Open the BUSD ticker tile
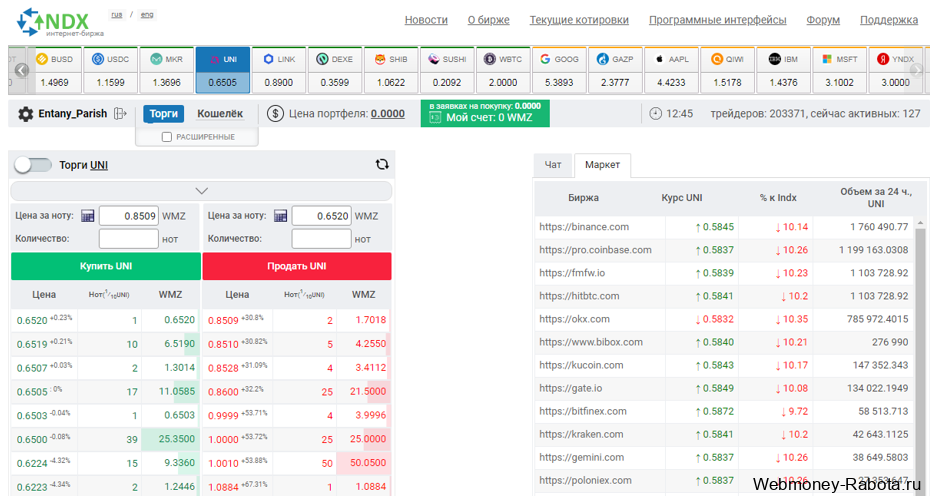The width and height of the screenshot is (930, 502). [55, 70]
